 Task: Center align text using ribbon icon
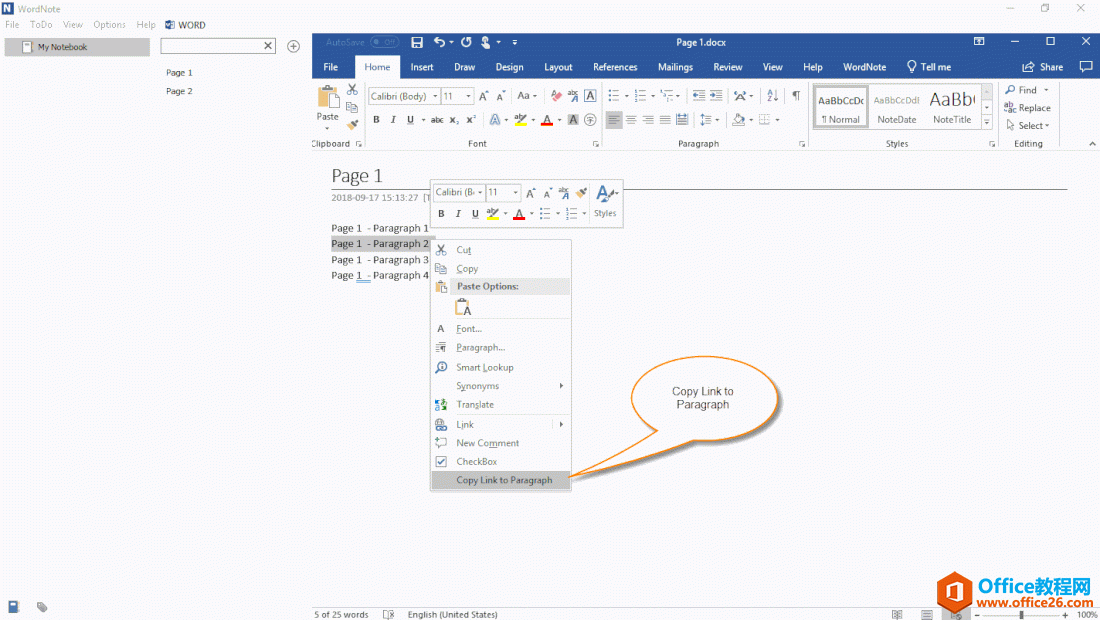coord(630,120)
